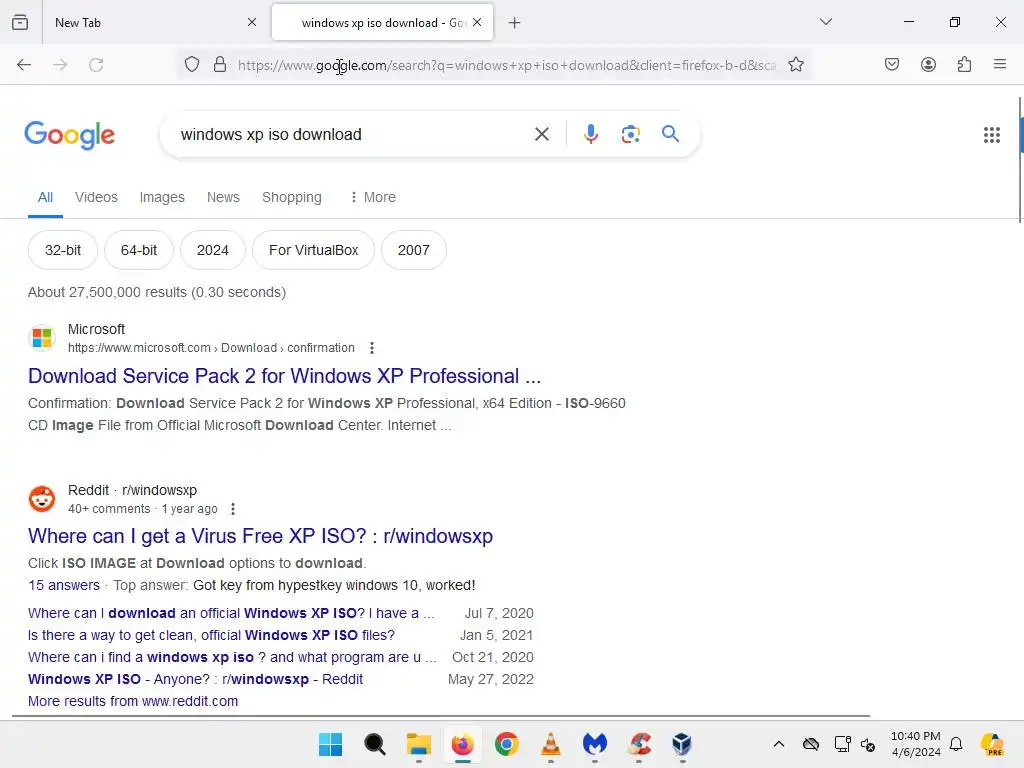Reload the current page
The image size is (1024, 768).
pyautogui.click(x=96, y=65)
